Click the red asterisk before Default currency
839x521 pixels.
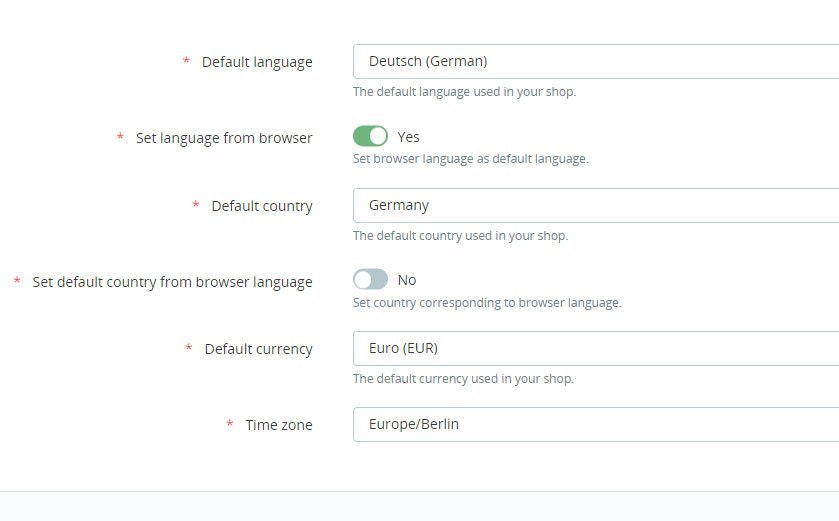click(189, 347)
